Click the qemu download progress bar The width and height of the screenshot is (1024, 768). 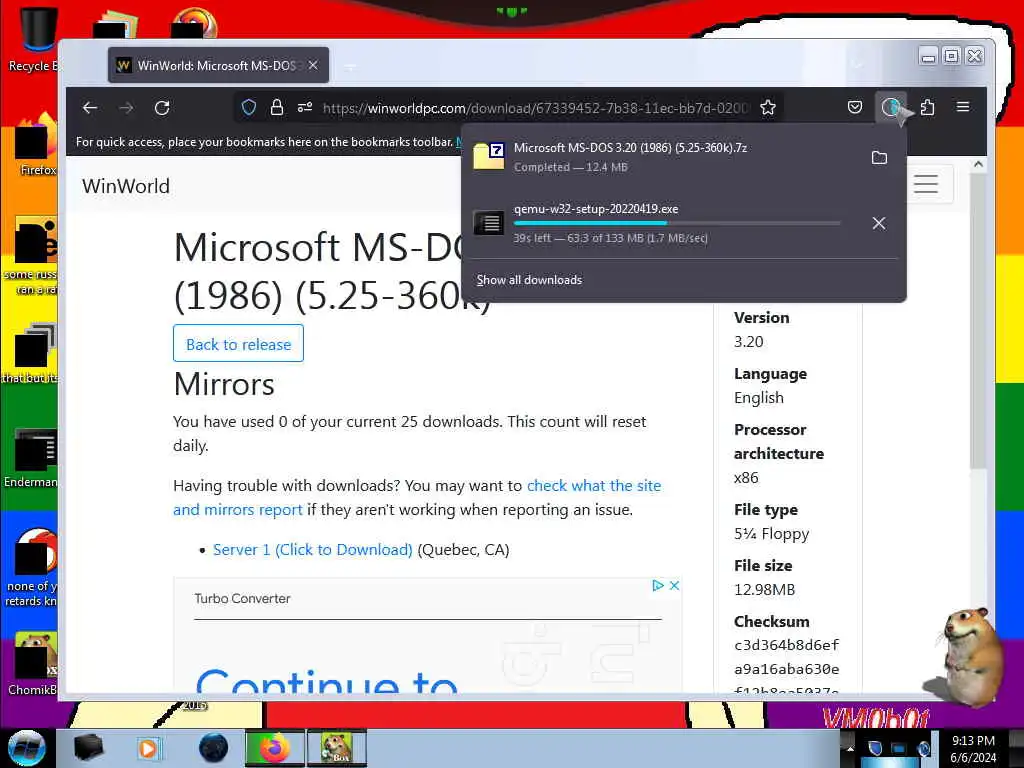click(x=677, y=223)
